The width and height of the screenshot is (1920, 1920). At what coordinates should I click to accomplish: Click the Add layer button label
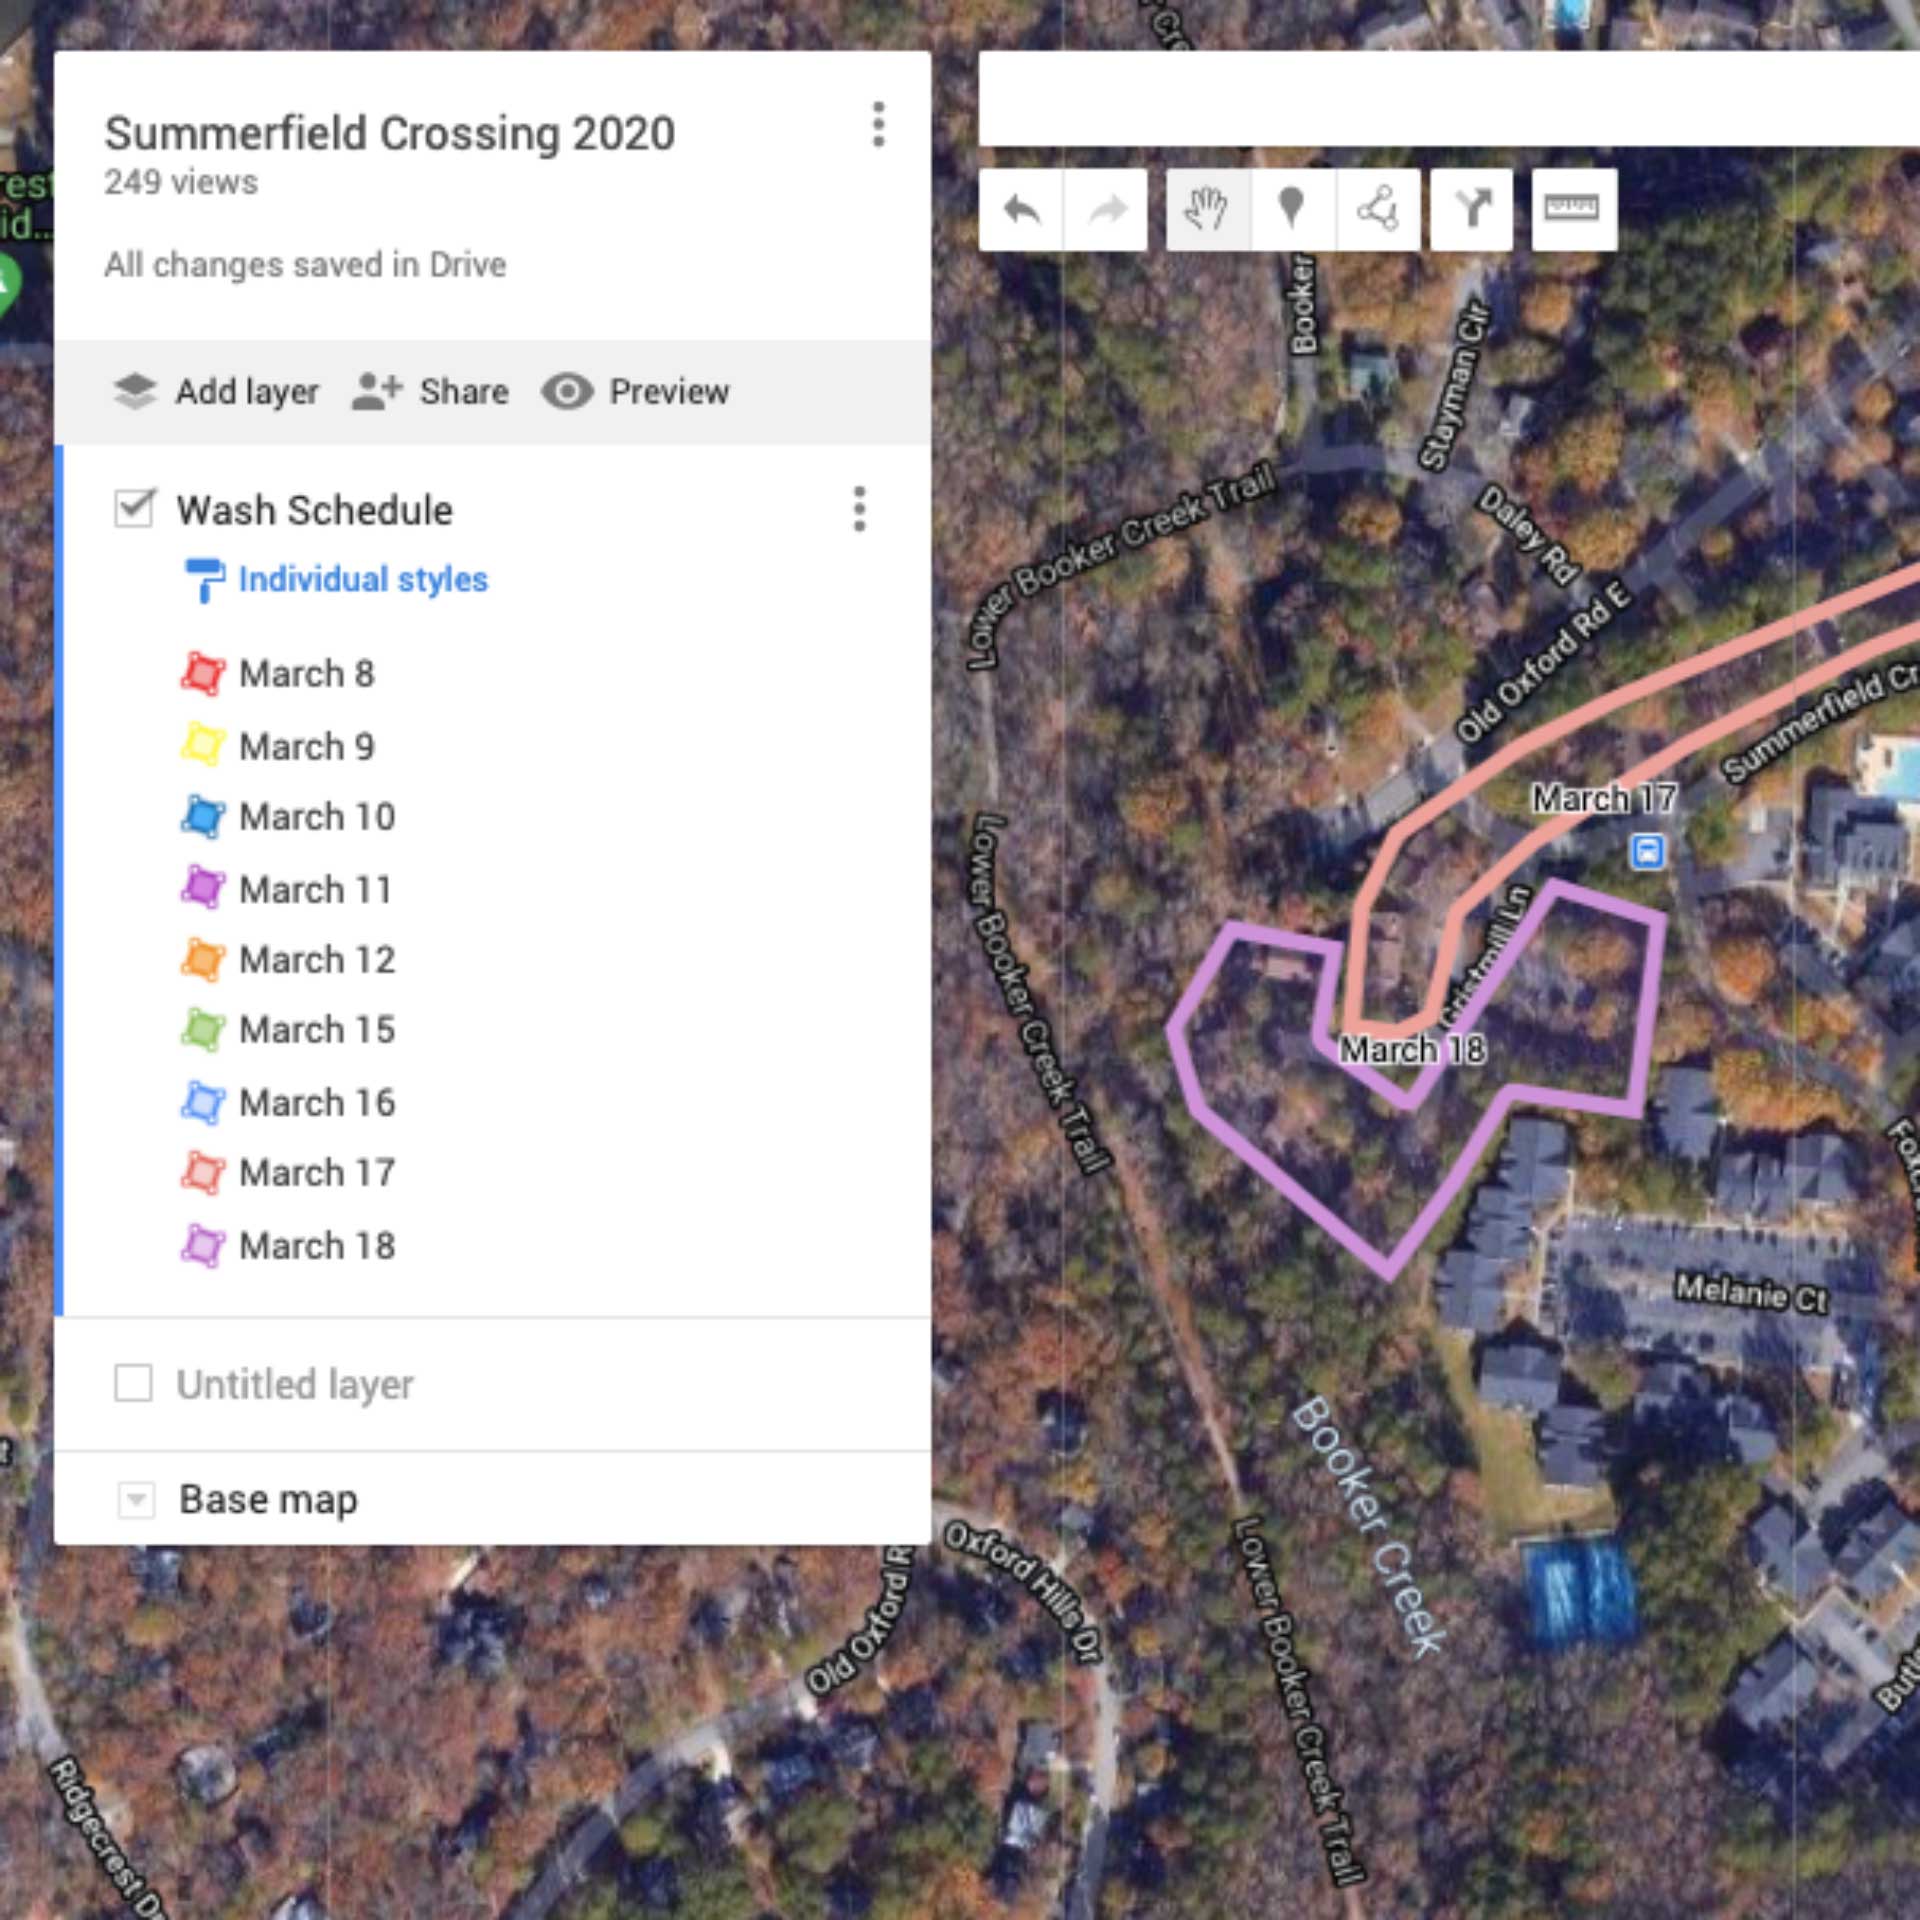(x=247, y=392)
